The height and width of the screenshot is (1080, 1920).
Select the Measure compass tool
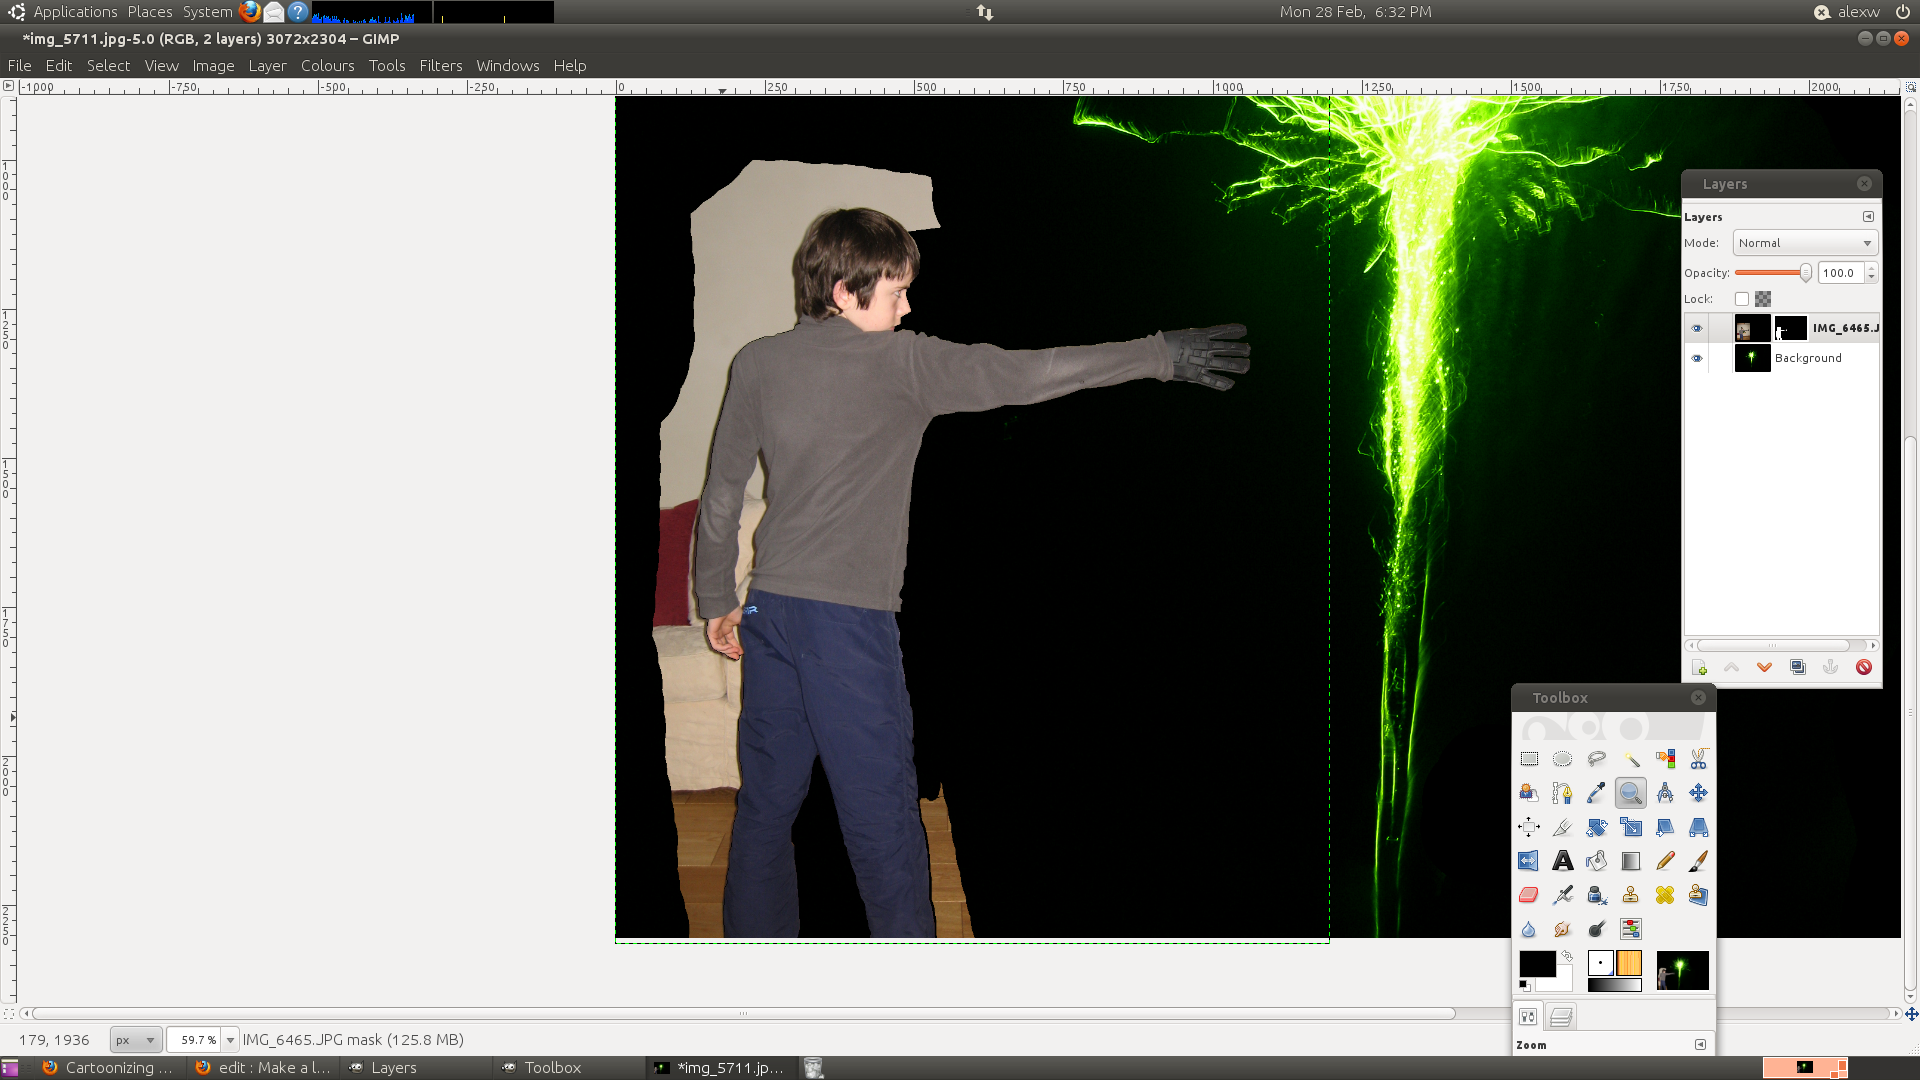coord(1665,793)
